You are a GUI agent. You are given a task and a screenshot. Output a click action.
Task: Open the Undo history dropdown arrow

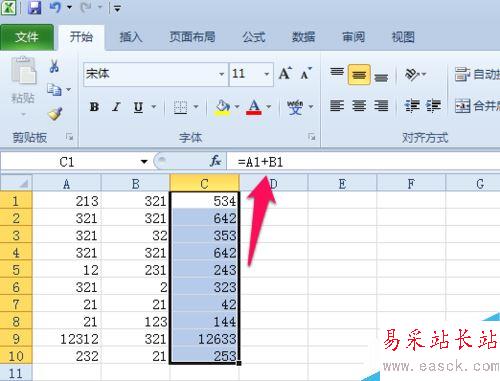(69, 7)
